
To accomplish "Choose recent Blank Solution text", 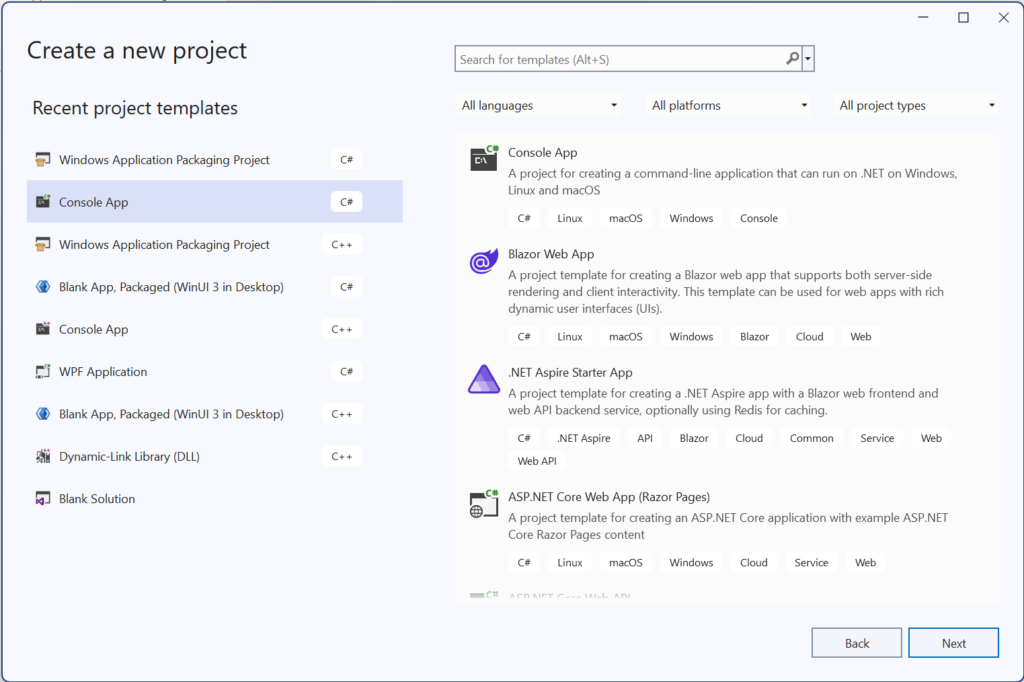I will 97,499.
